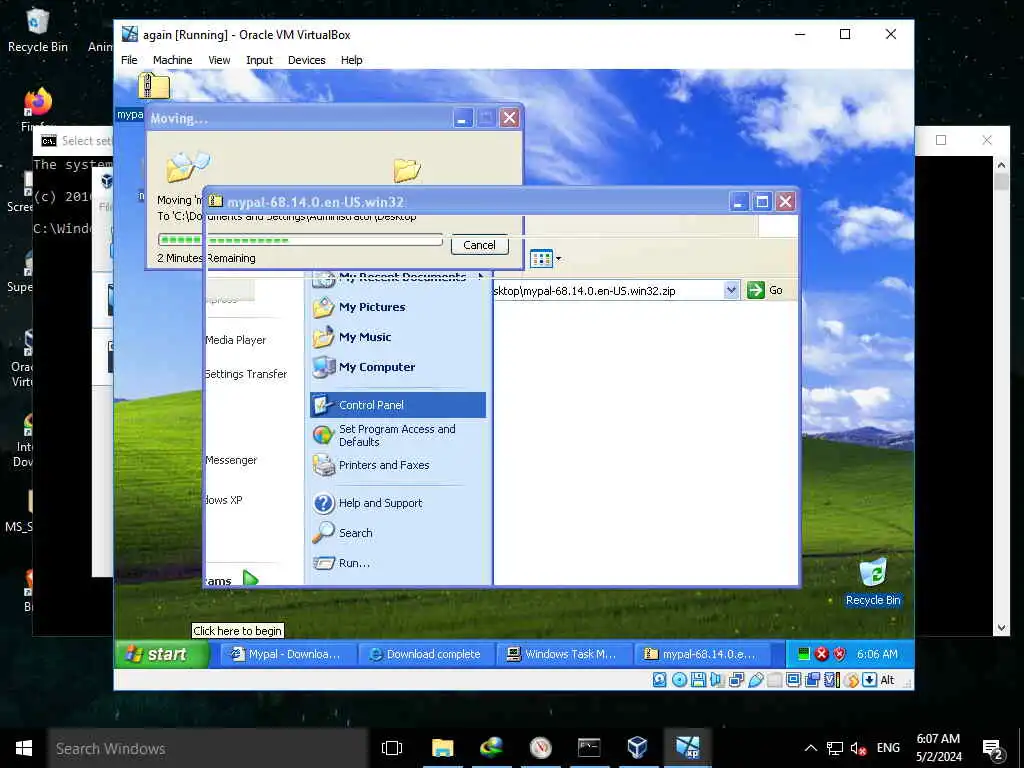
Task: Click VirtualBox mouse integration status icon
Action: (x=851, y=680)
